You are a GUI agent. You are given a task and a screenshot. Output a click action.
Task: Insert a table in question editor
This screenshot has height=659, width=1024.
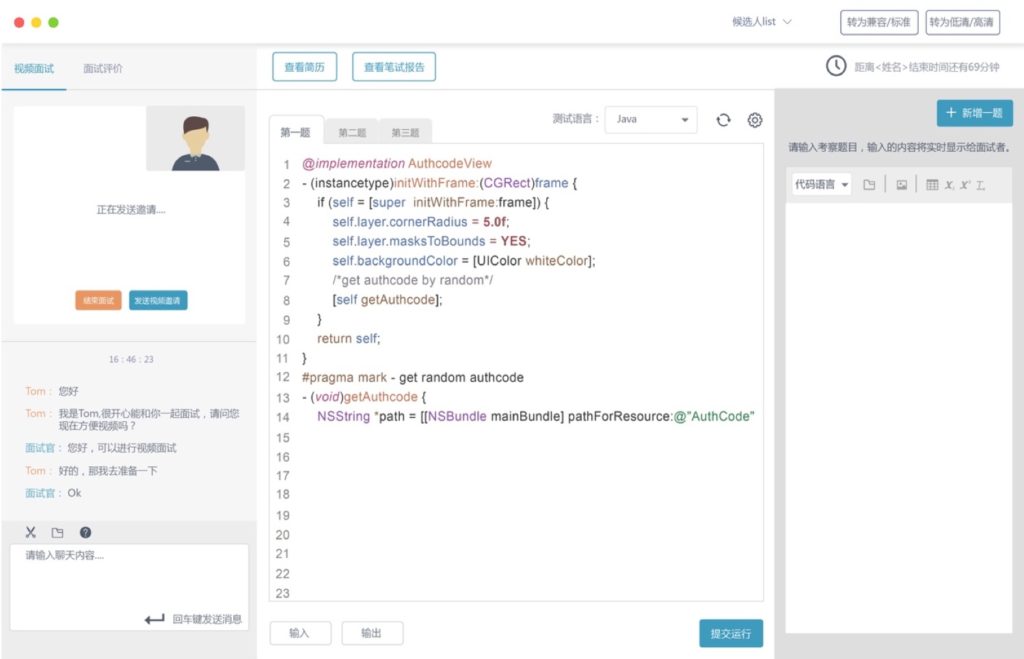pyautogui.click(x=932, y=185)
